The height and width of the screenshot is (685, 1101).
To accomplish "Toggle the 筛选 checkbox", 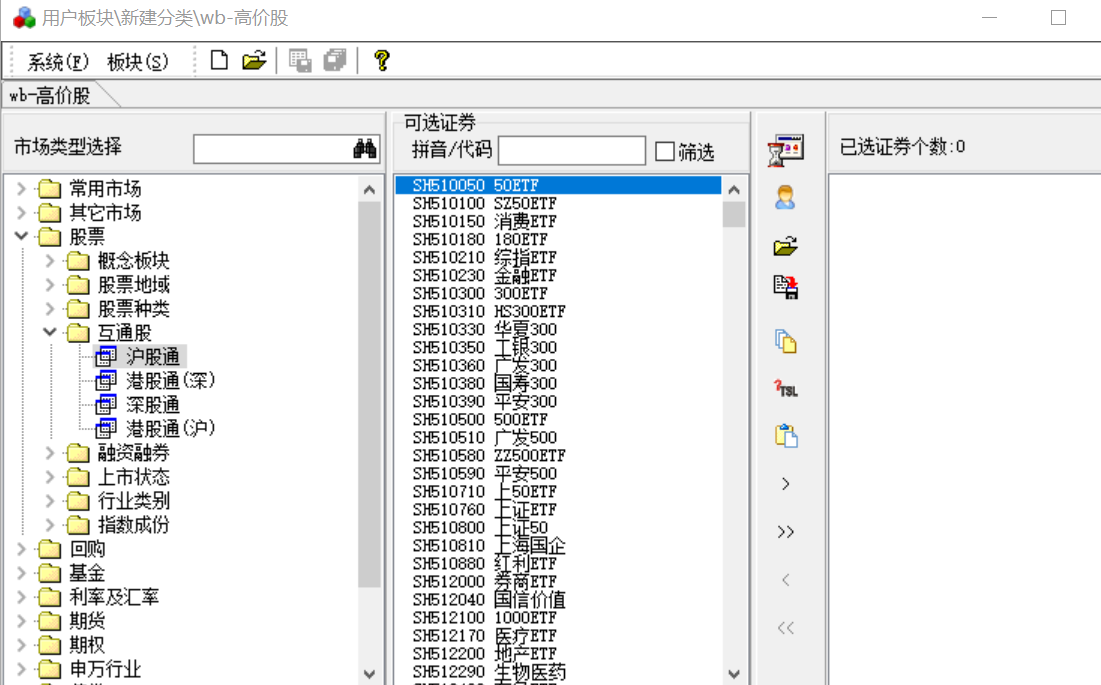I will [x=664, y=152].
